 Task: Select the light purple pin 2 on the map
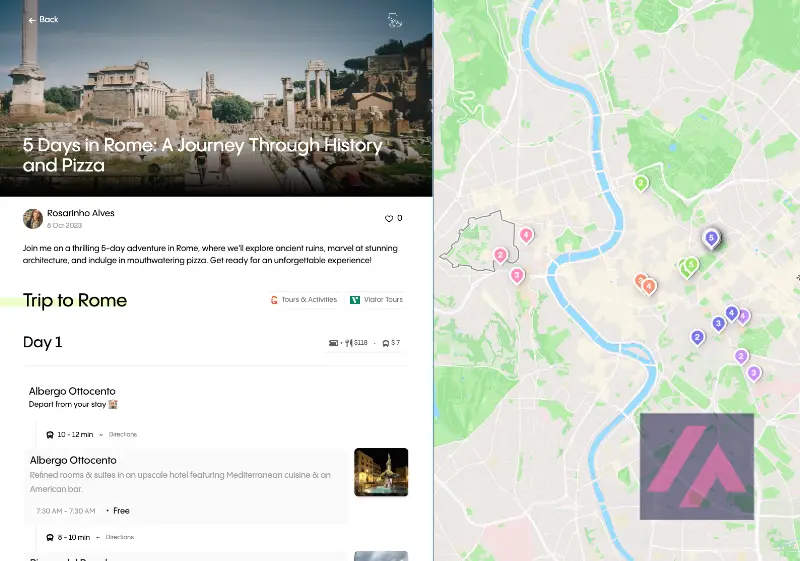click(741, 356)
